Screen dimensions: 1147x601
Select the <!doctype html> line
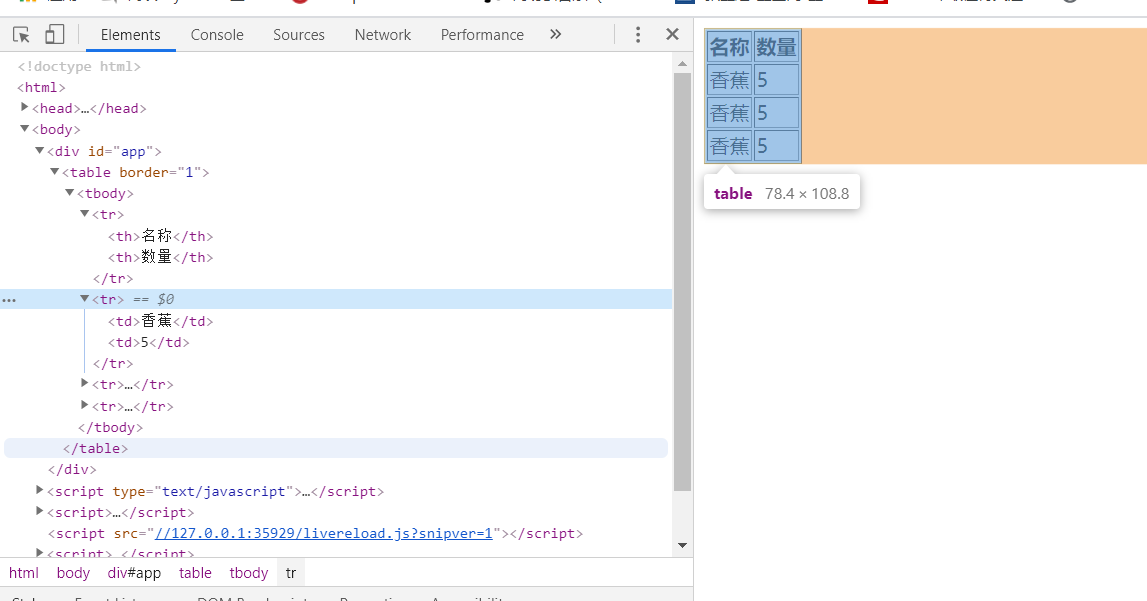coord(79,67)
